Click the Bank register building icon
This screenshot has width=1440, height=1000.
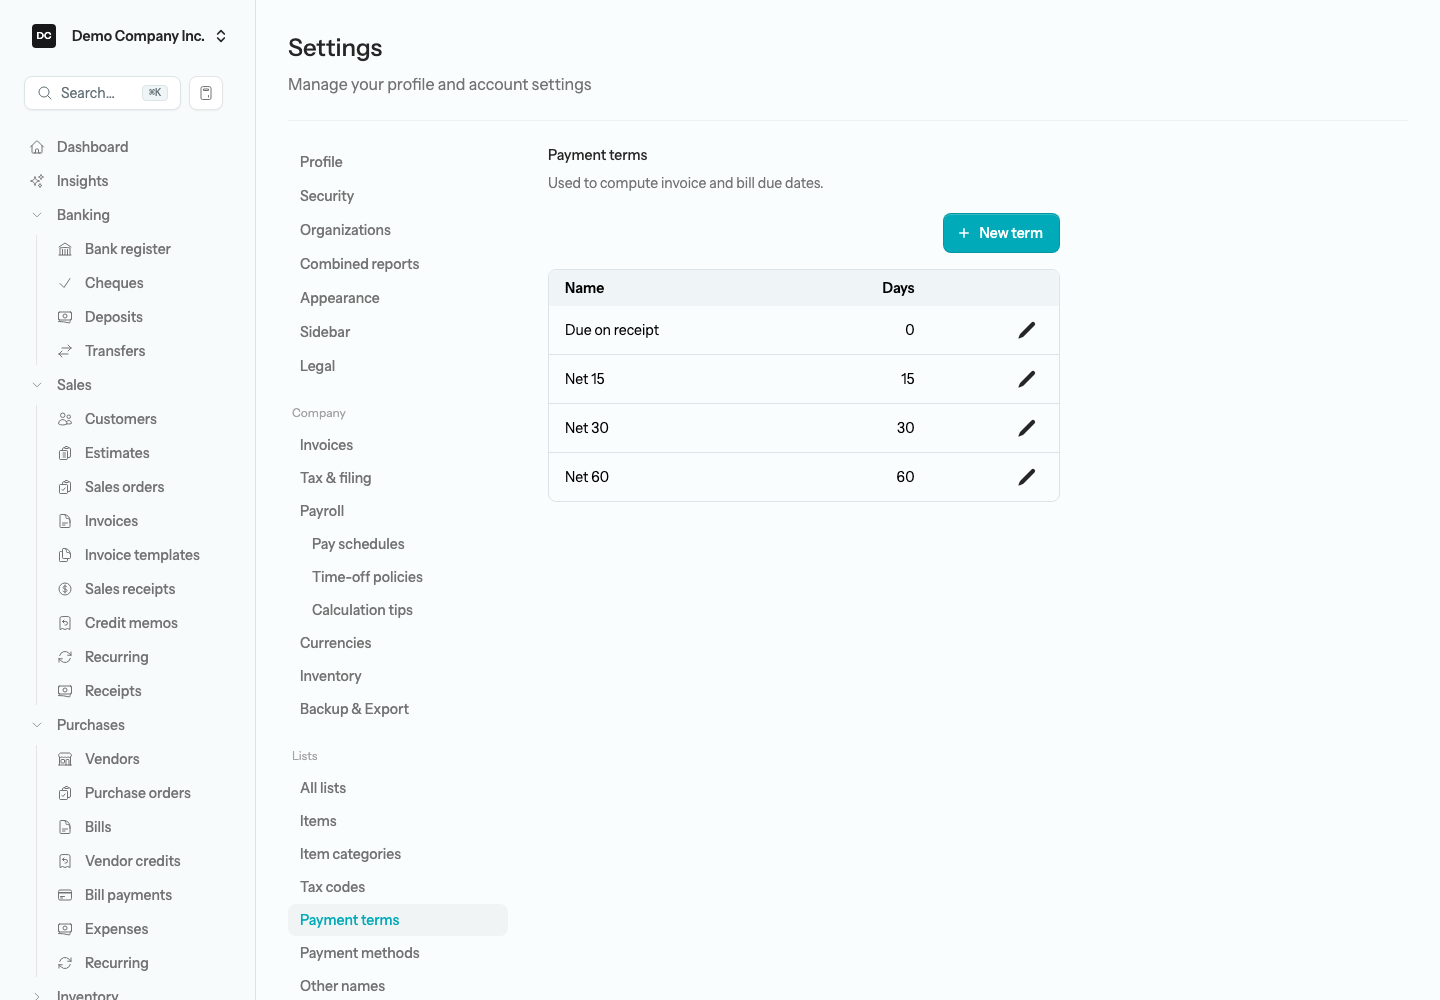[x=65, y=249]
